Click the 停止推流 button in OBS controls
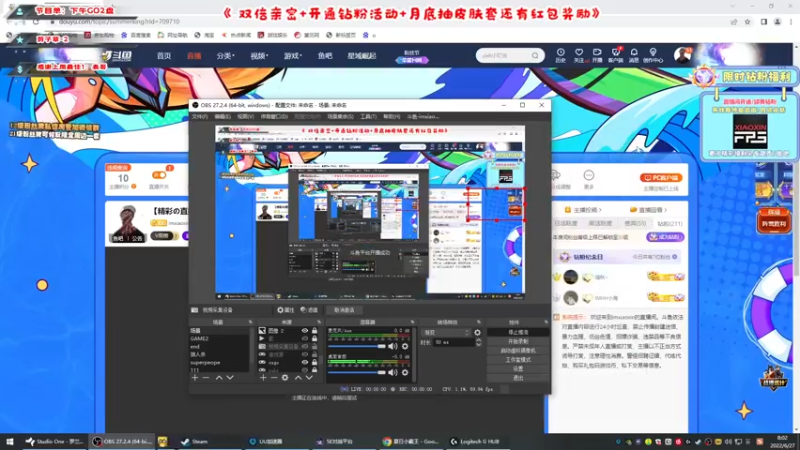The width and height of the screenshot is (800, 450). [x=518, y=332]
